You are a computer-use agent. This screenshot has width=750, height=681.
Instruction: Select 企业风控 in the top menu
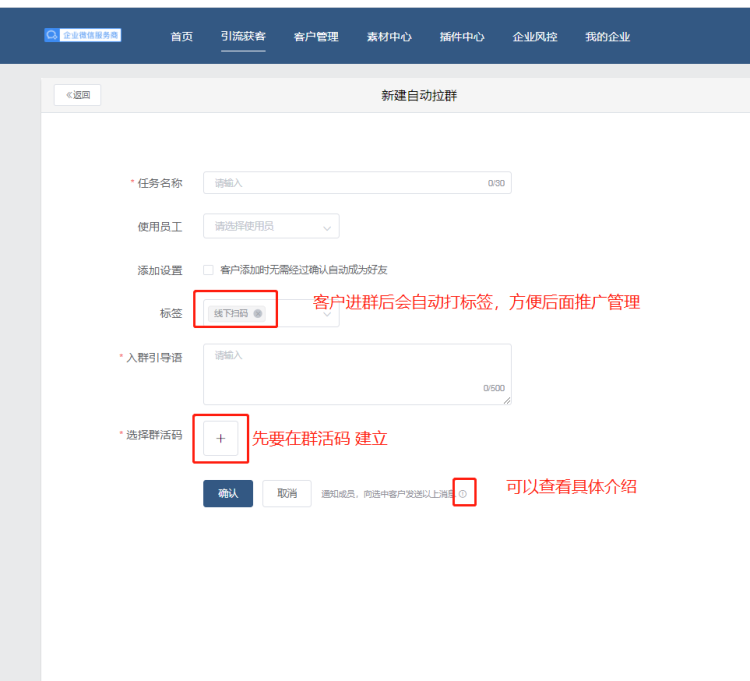point(535,37)
